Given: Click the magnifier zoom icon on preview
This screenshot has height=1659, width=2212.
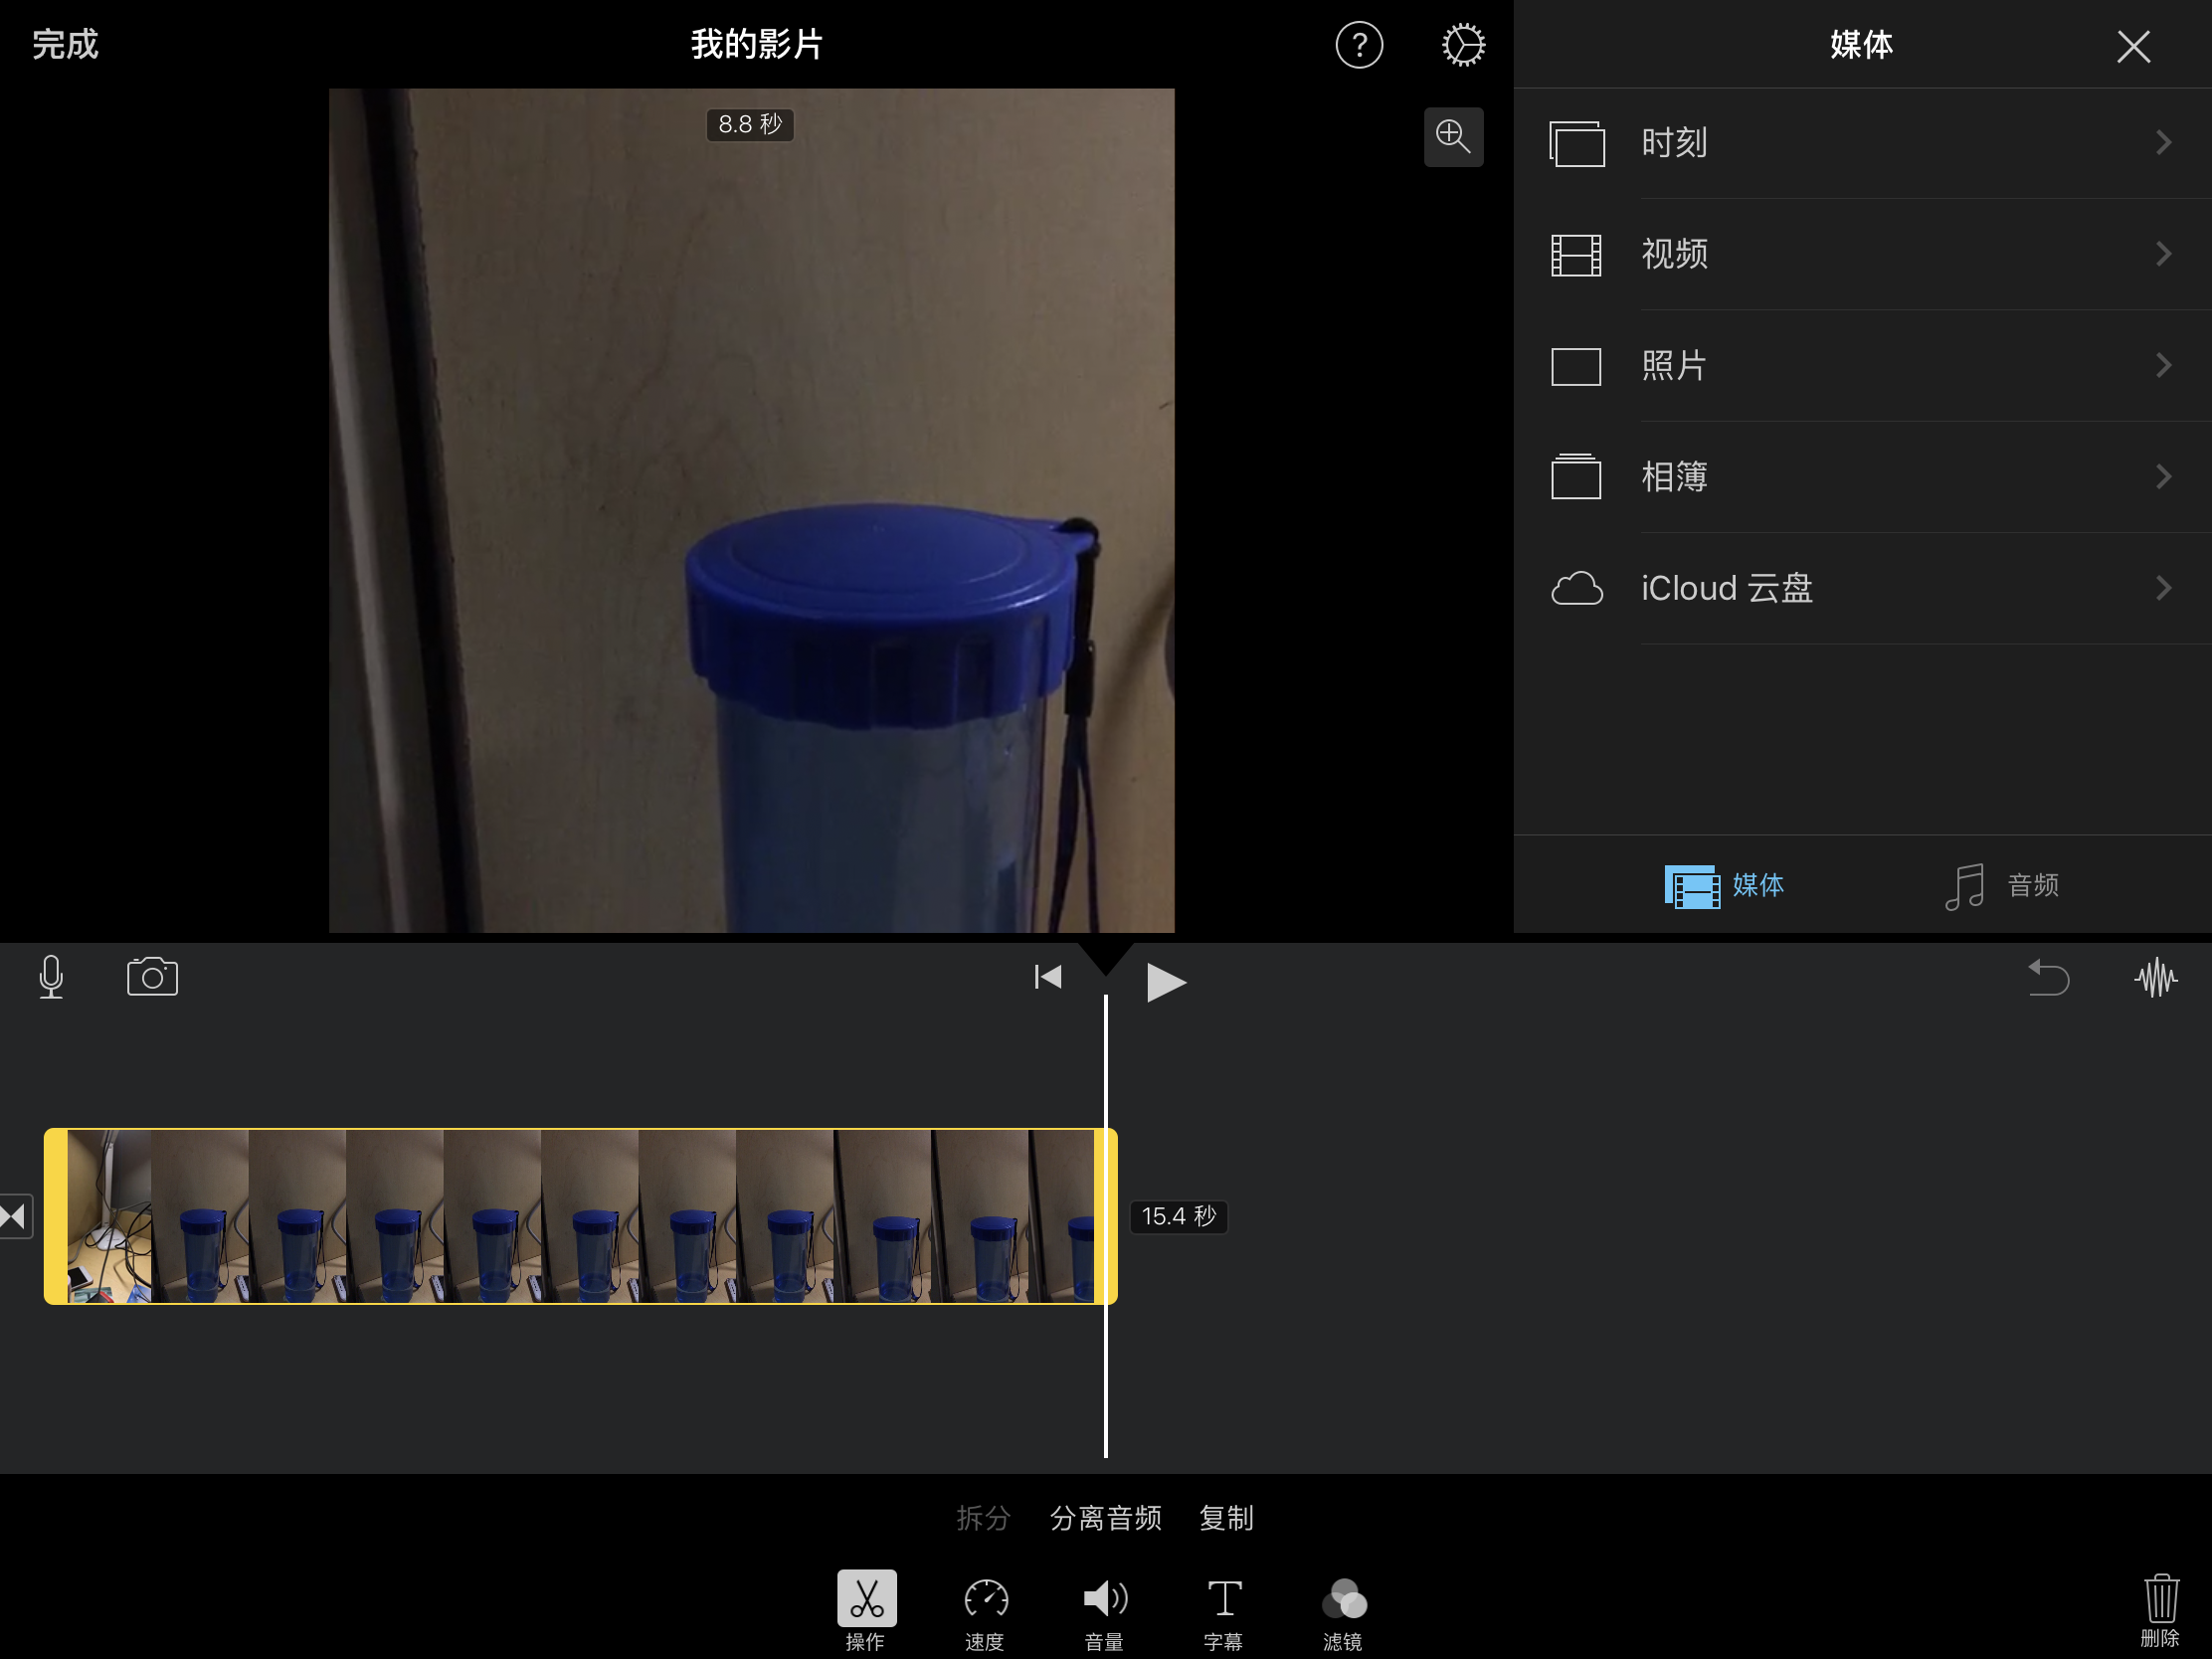Looking at the screenshot, I should click(x=1452, y=136).
